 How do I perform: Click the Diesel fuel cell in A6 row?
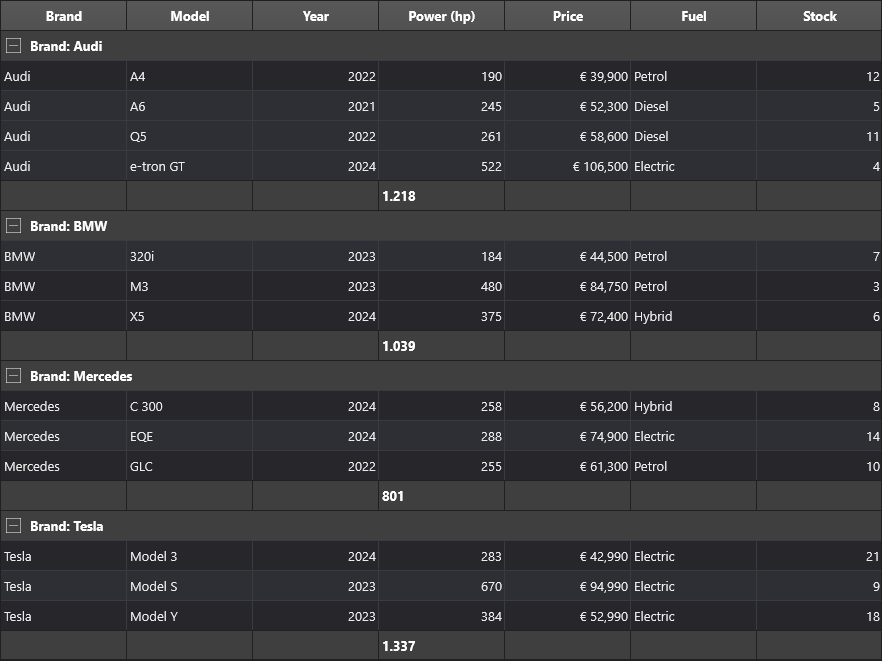(x=694, y=106)
